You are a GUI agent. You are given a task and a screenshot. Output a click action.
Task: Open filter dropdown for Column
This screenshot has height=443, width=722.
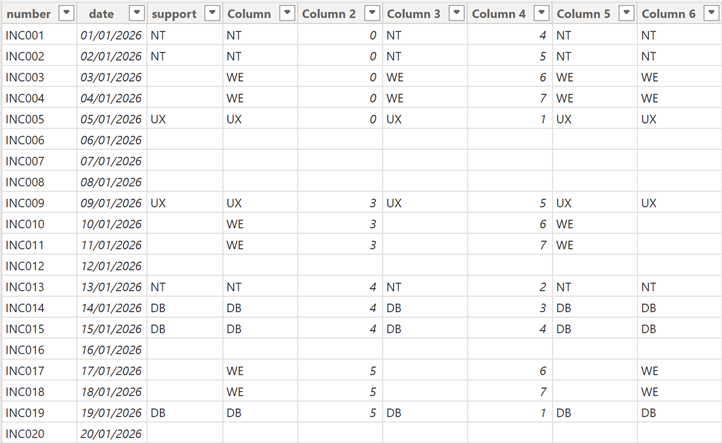(286, 13)
